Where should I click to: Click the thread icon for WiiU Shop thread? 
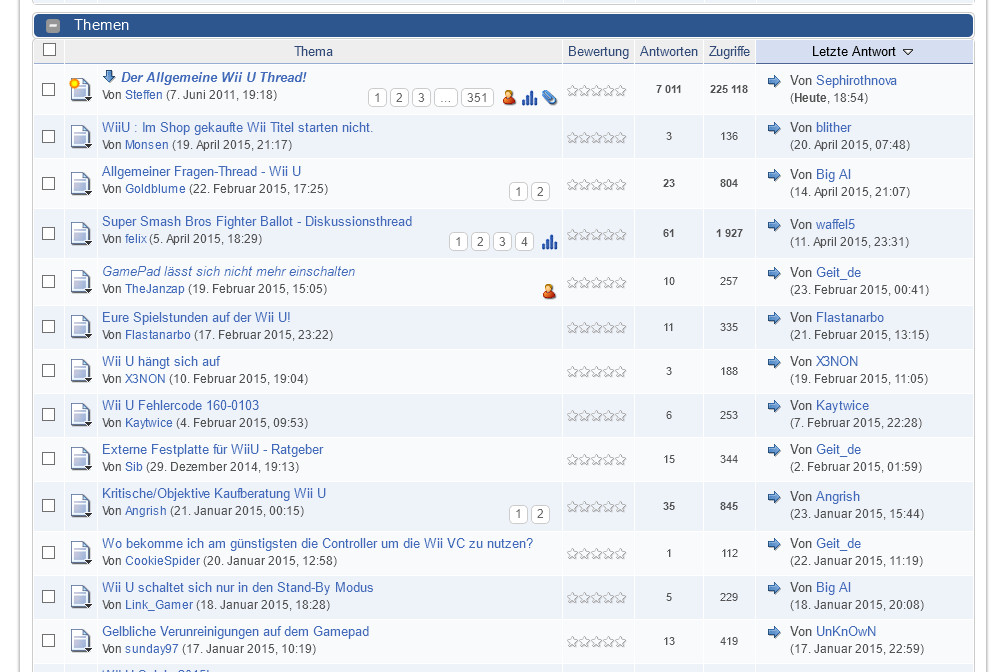coord(81,137)
